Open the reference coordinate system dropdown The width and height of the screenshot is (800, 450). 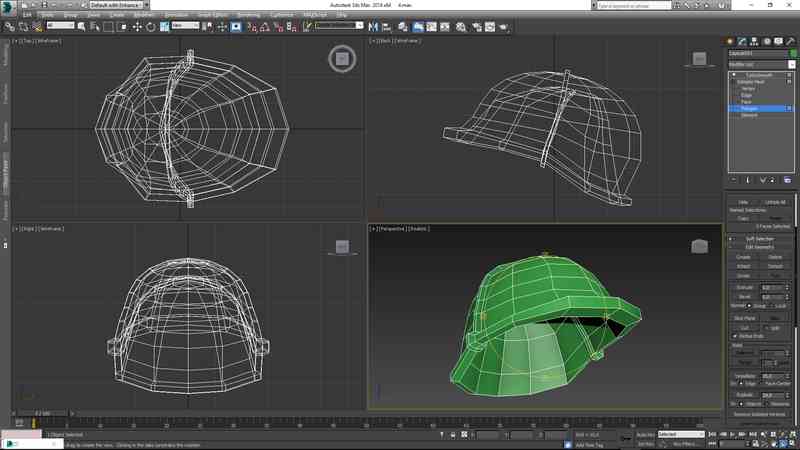coord(185,26)
